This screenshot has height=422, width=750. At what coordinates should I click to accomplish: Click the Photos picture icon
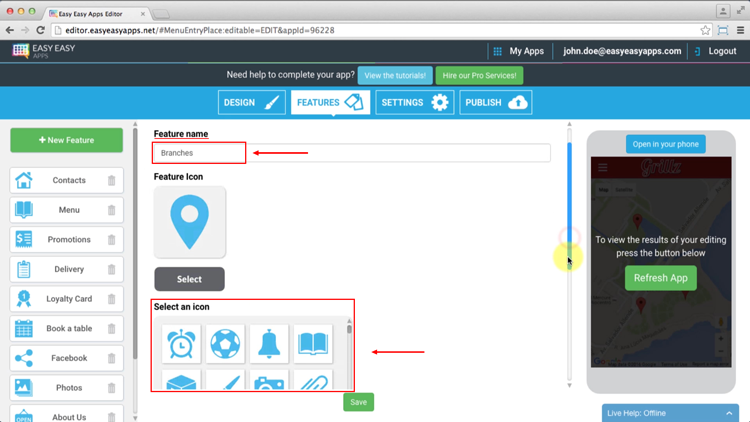point(23,388)
